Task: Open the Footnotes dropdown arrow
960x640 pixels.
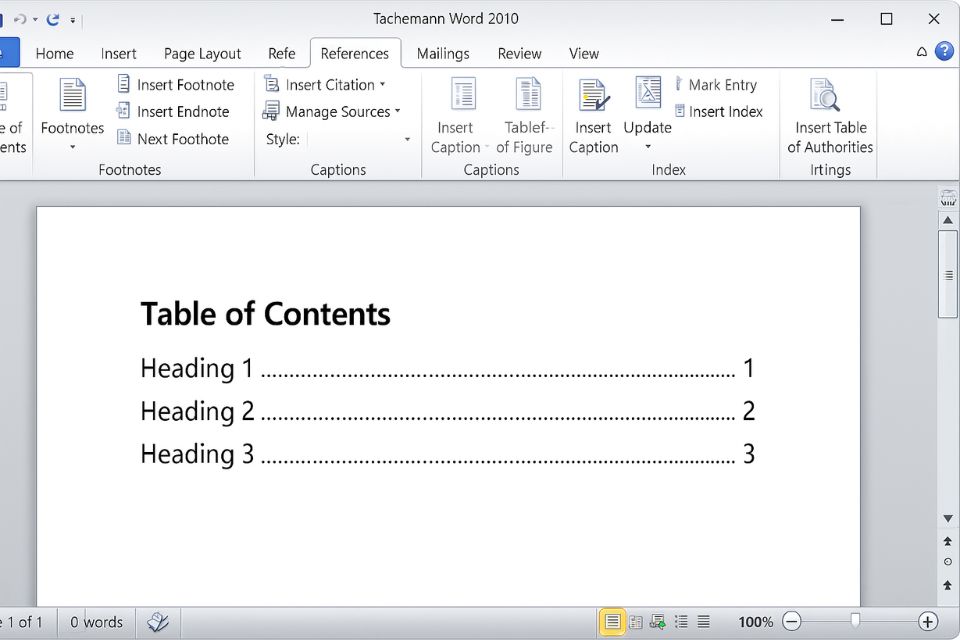Action: [71, 146]
